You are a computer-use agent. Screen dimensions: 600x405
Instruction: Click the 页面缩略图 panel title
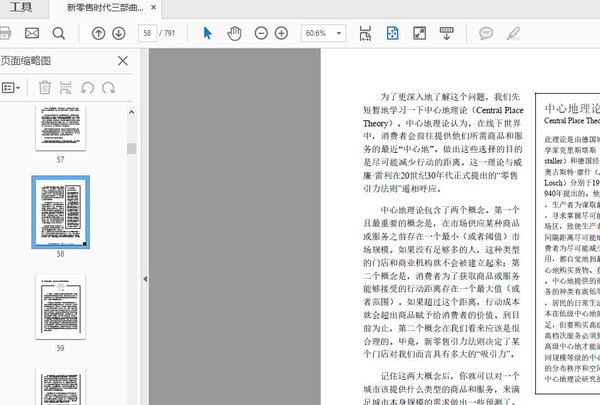26,60
